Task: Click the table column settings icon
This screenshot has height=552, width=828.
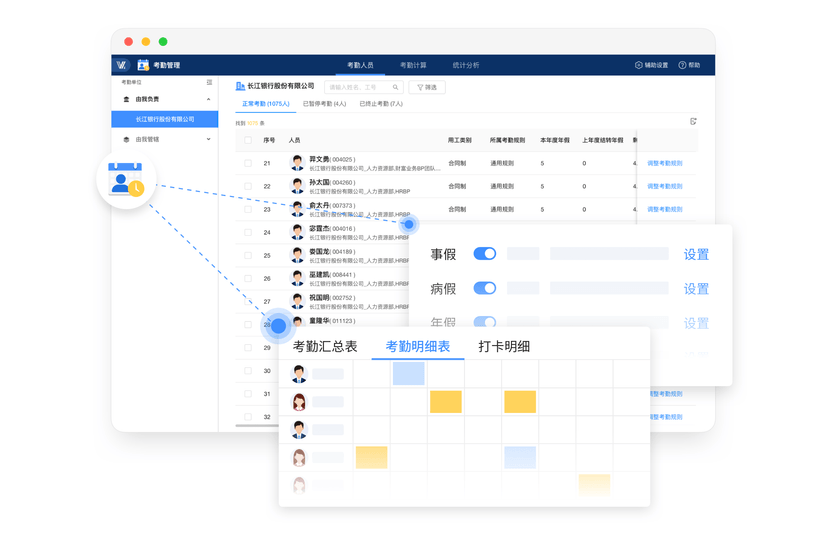Action: [x=693, y=121]
